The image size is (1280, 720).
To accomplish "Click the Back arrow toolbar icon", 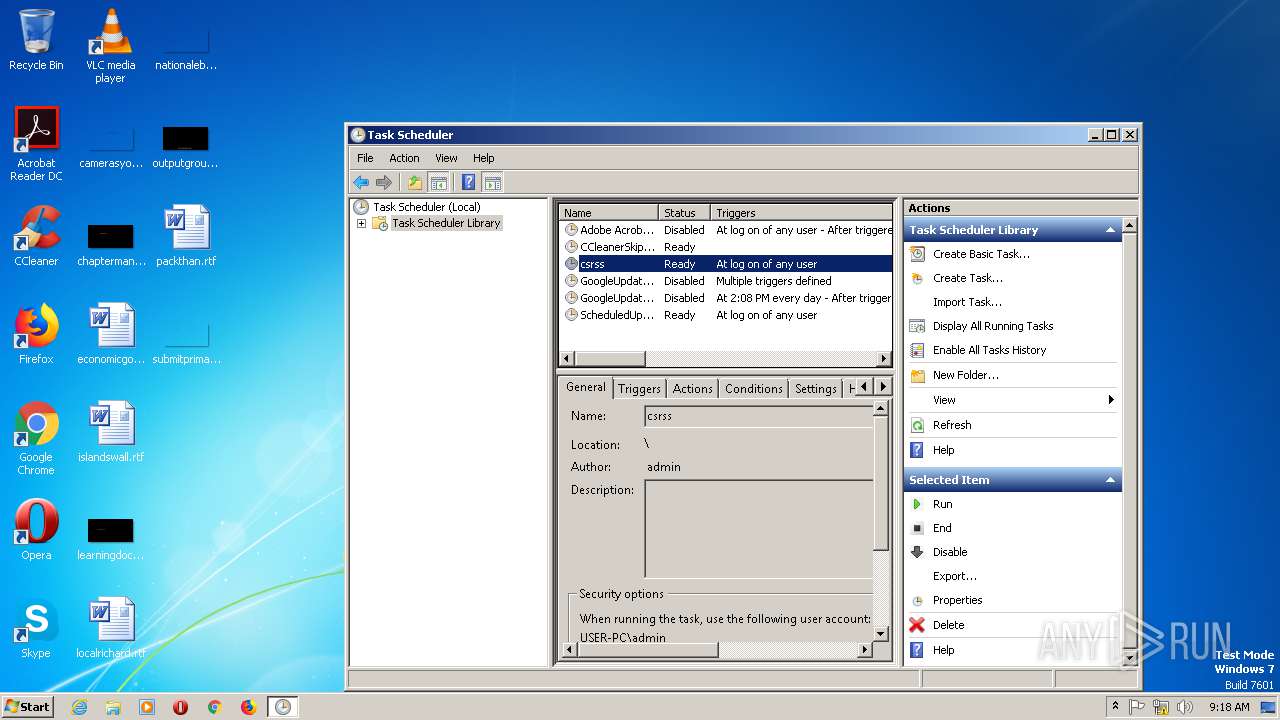I will click(x=361, y=182).
